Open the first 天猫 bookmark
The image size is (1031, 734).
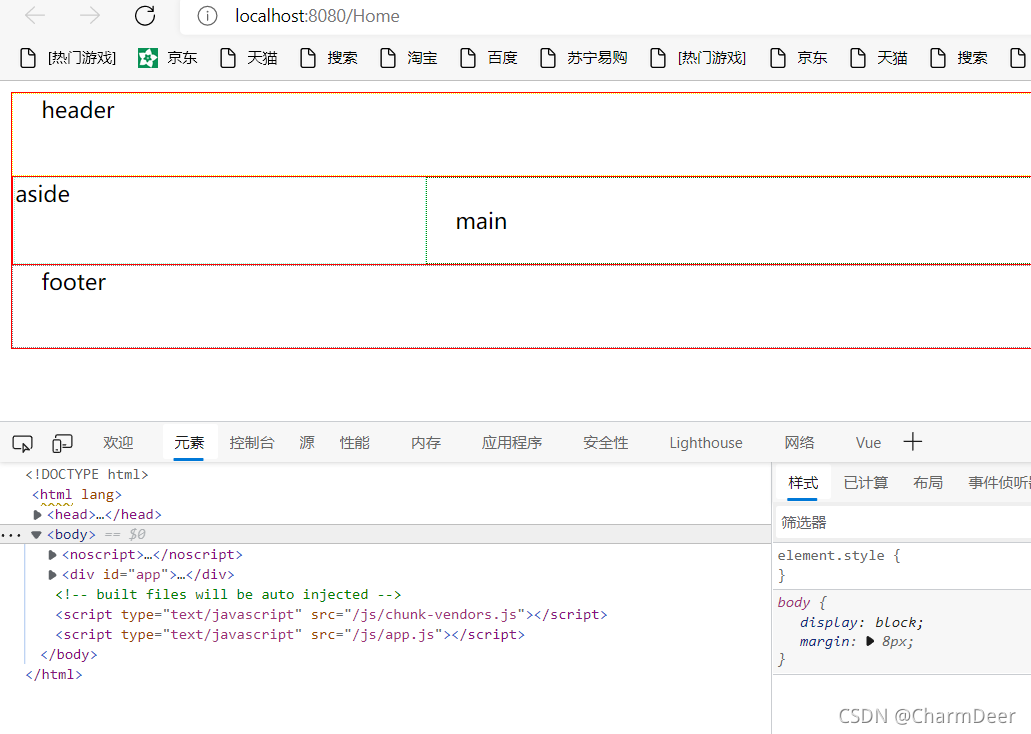[249, 58]
